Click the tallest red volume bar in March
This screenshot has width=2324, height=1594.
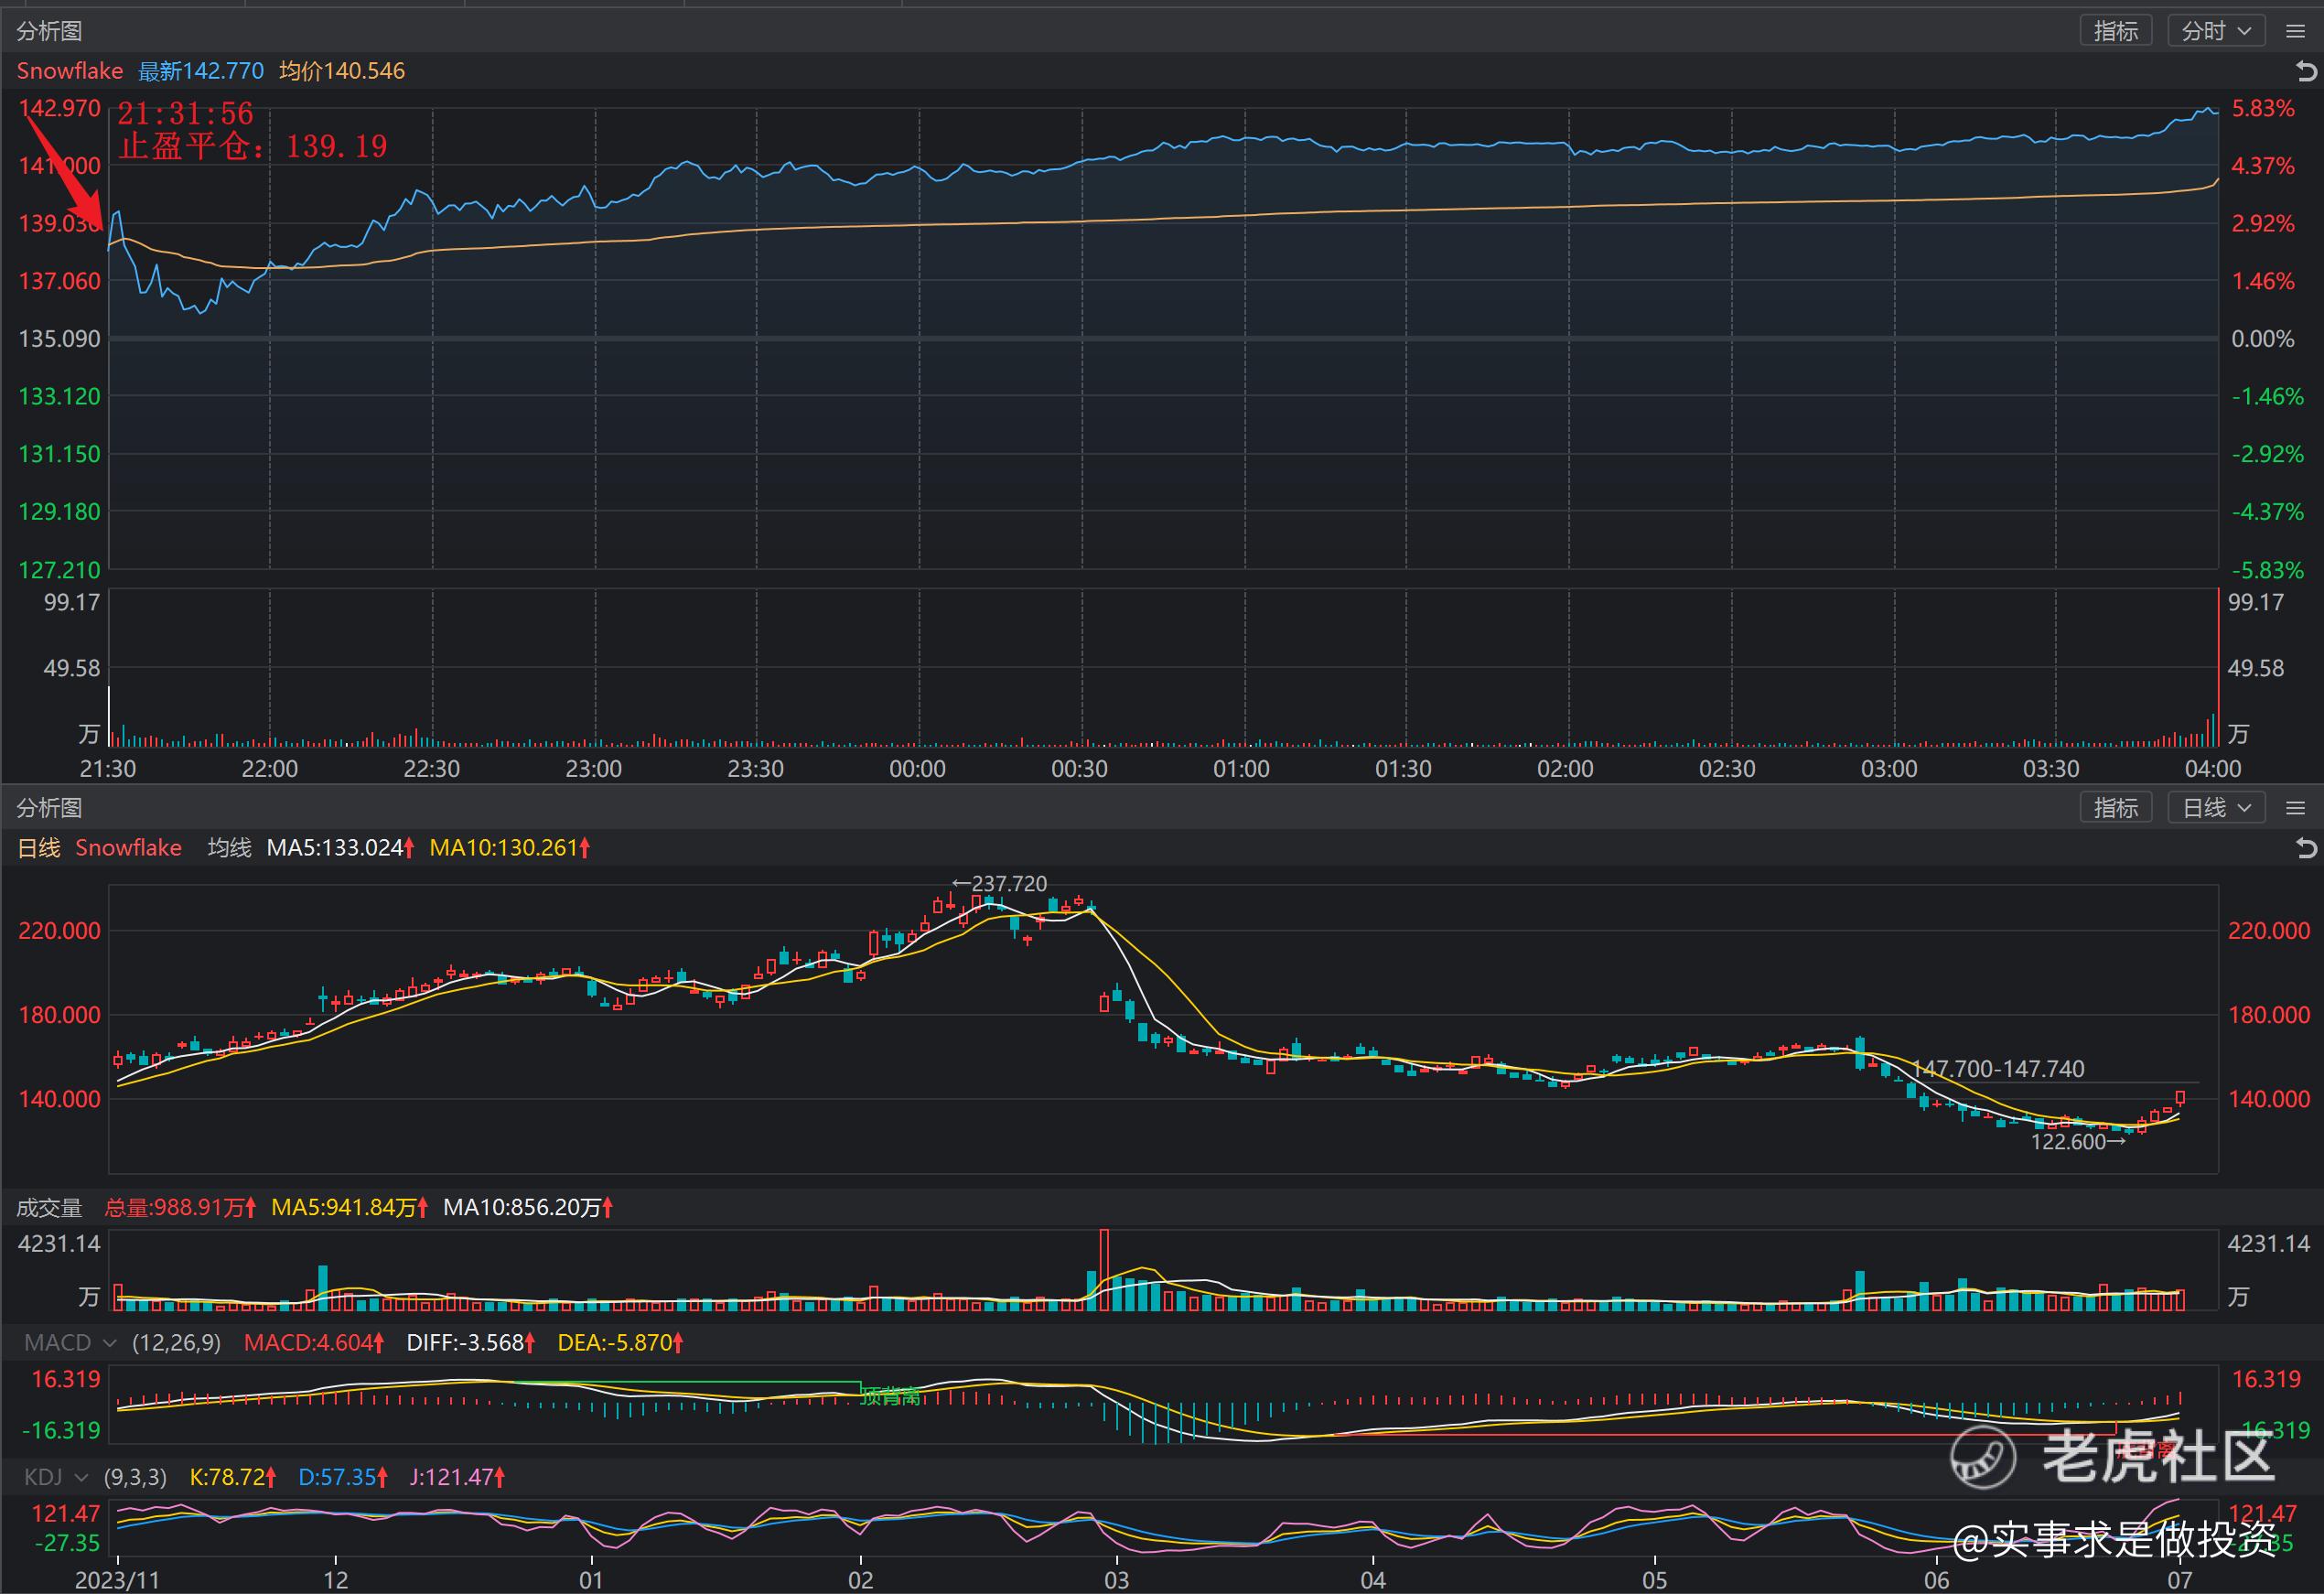1104,1269
